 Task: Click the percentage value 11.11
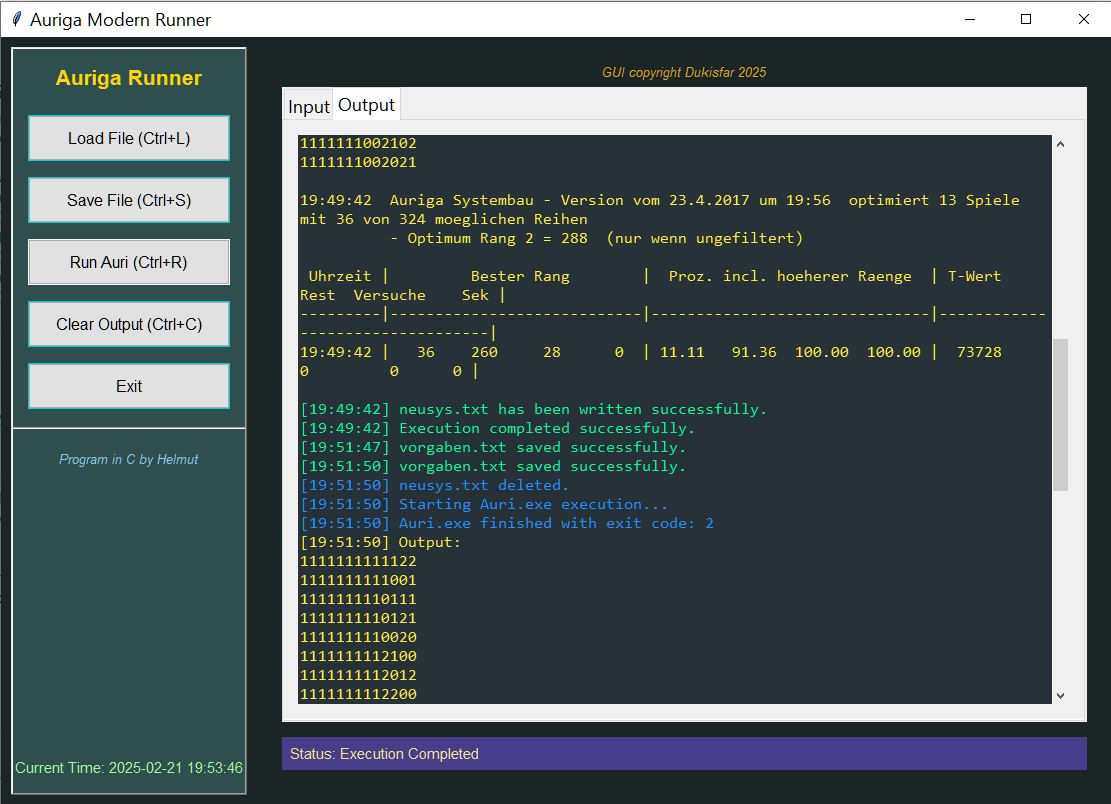tap(682, 352)
